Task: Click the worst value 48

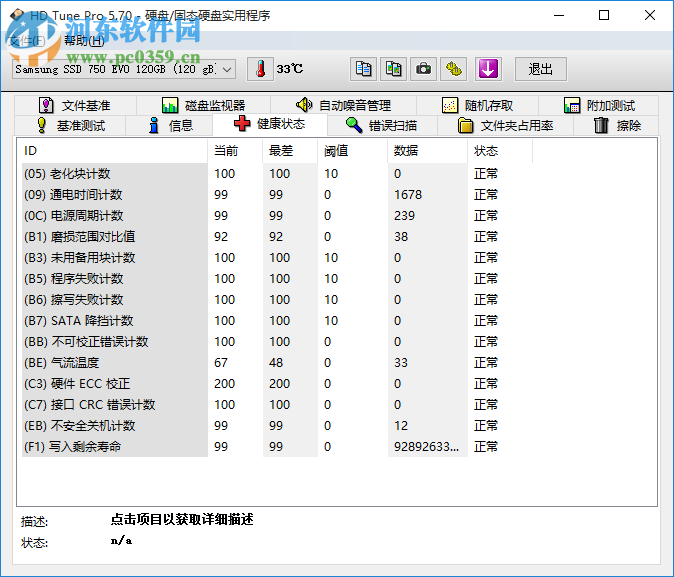Action: 276,363
